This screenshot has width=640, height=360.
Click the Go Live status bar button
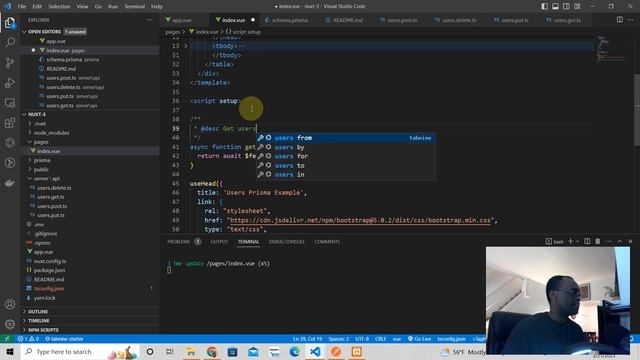coord(419,339)
